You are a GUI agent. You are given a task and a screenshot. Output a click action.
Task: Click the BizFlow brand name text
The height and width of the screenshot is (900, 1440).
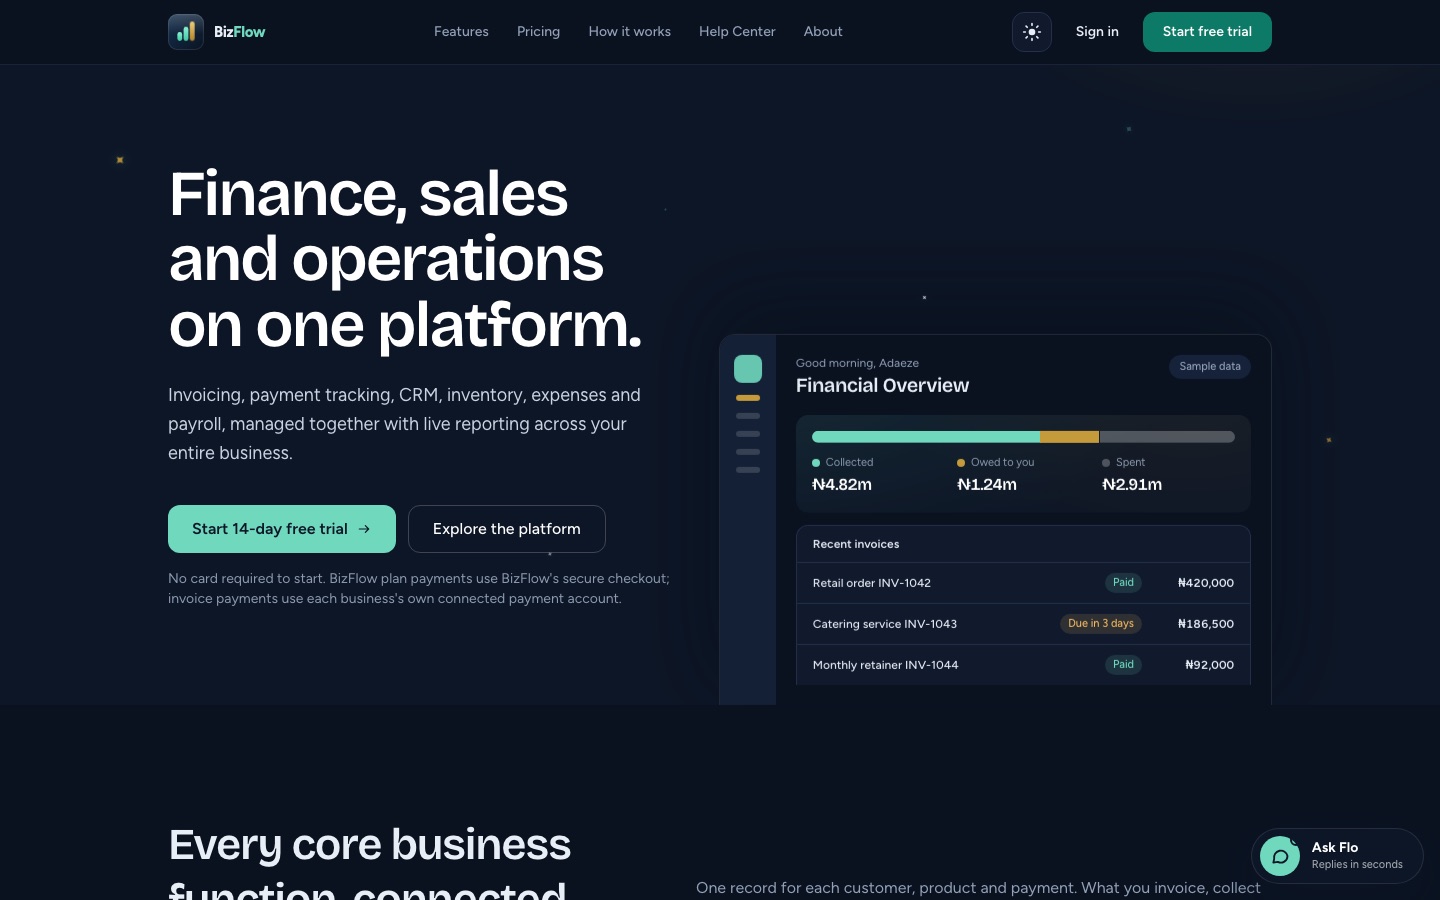click(240, 32)
